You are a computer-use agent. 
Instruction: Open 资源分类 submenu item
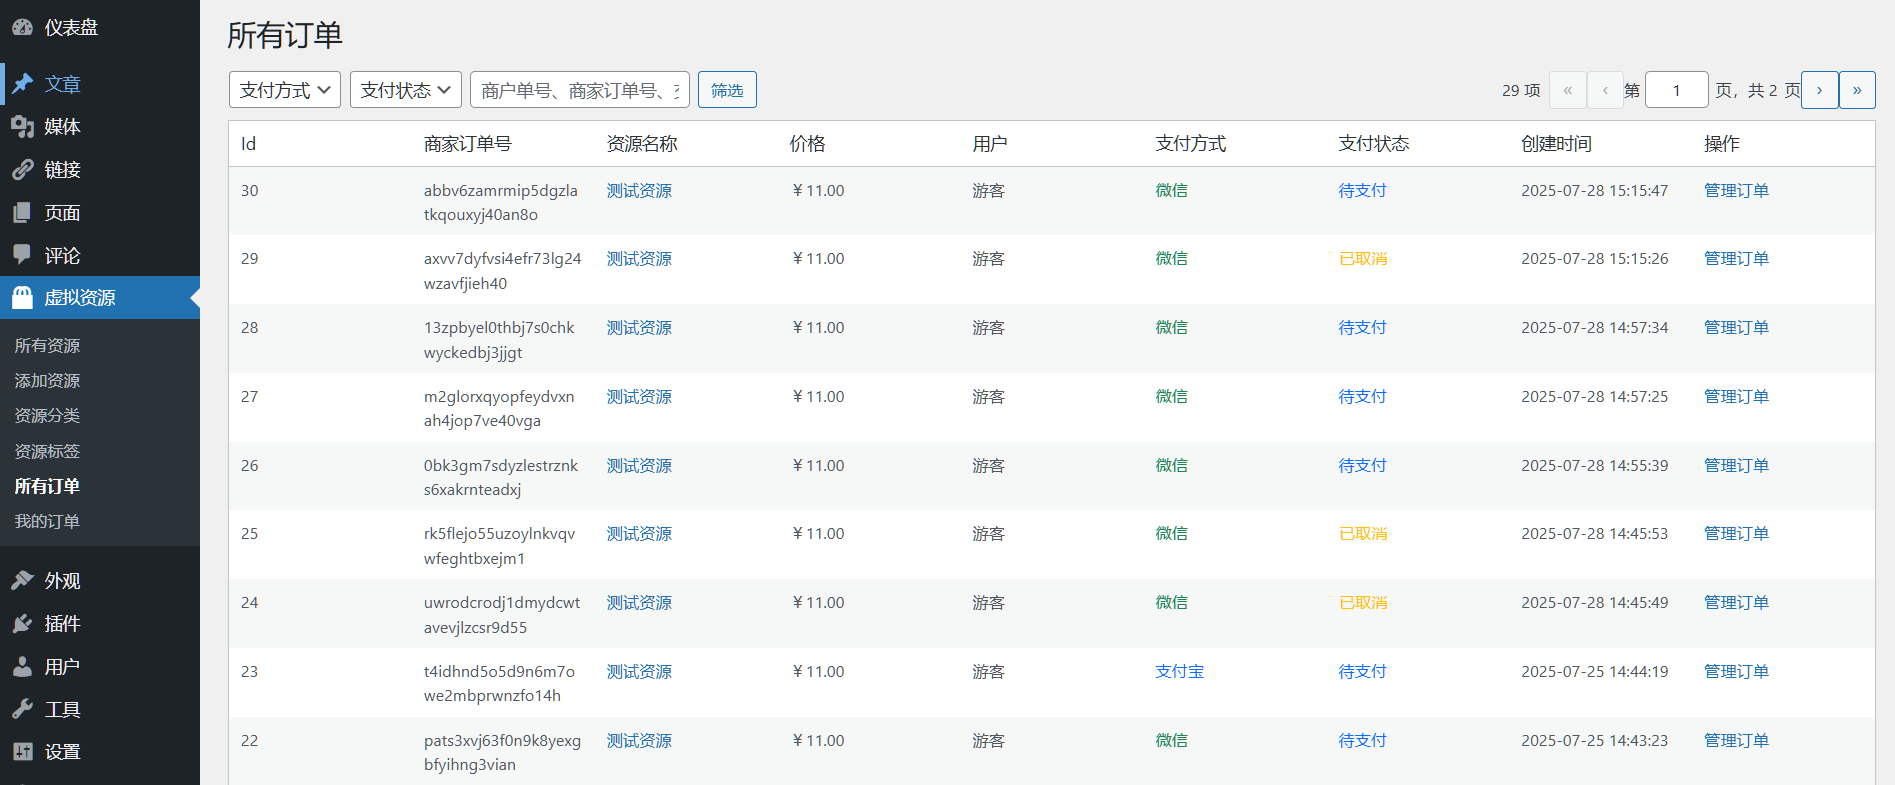click(47, 416)
